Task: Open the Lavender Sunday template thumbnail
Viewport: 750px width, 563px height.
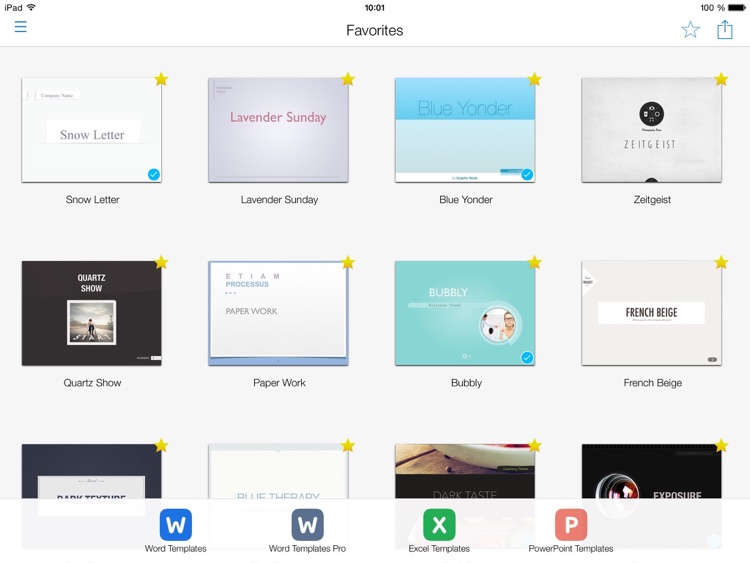Action: click(278, 130)
